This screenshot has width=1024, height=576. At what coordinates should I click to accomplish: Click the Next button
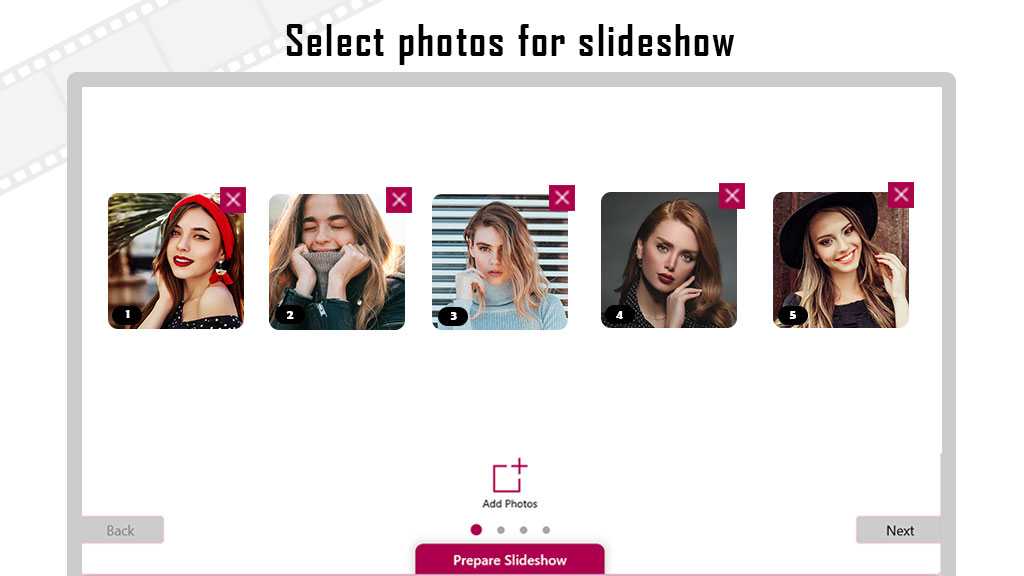click(899, 530)
